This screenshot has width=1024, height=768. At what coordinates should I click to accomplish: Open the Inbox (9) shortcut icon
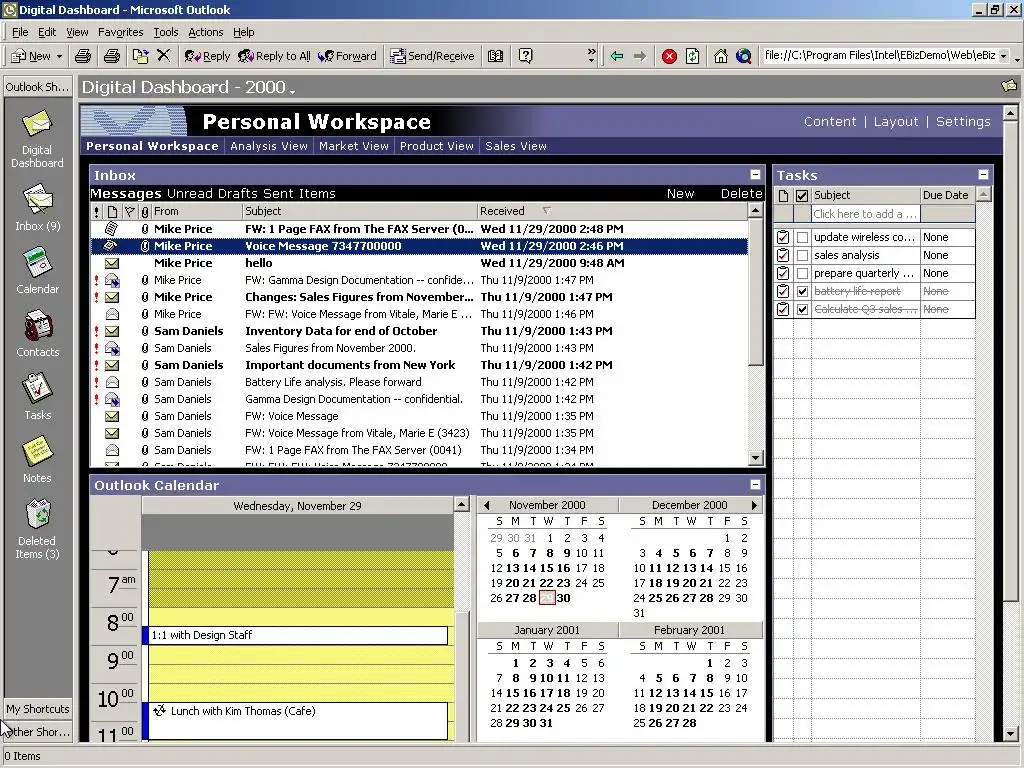pos(37,199)
